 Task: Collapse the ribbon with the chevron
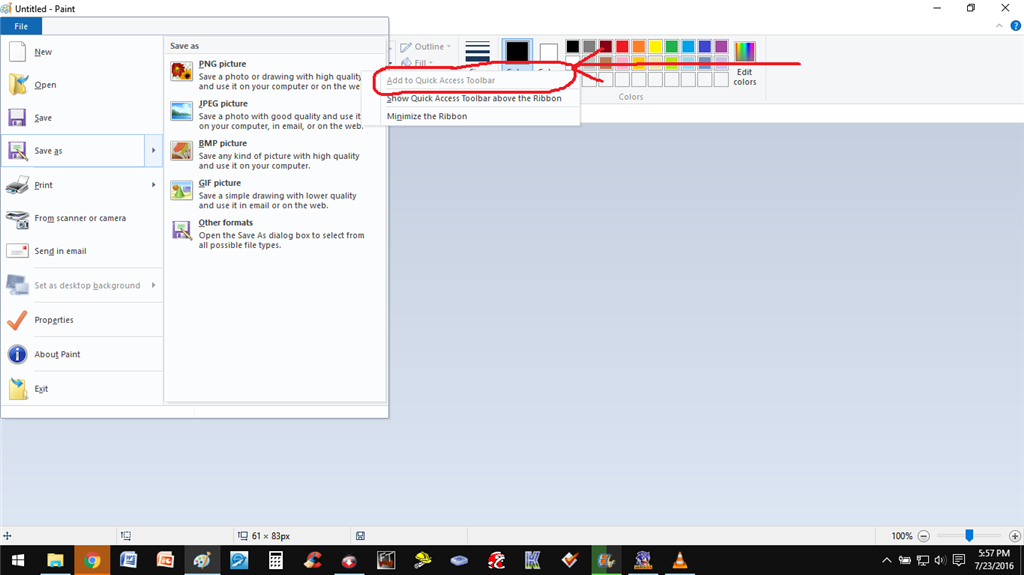pos(999,26)
